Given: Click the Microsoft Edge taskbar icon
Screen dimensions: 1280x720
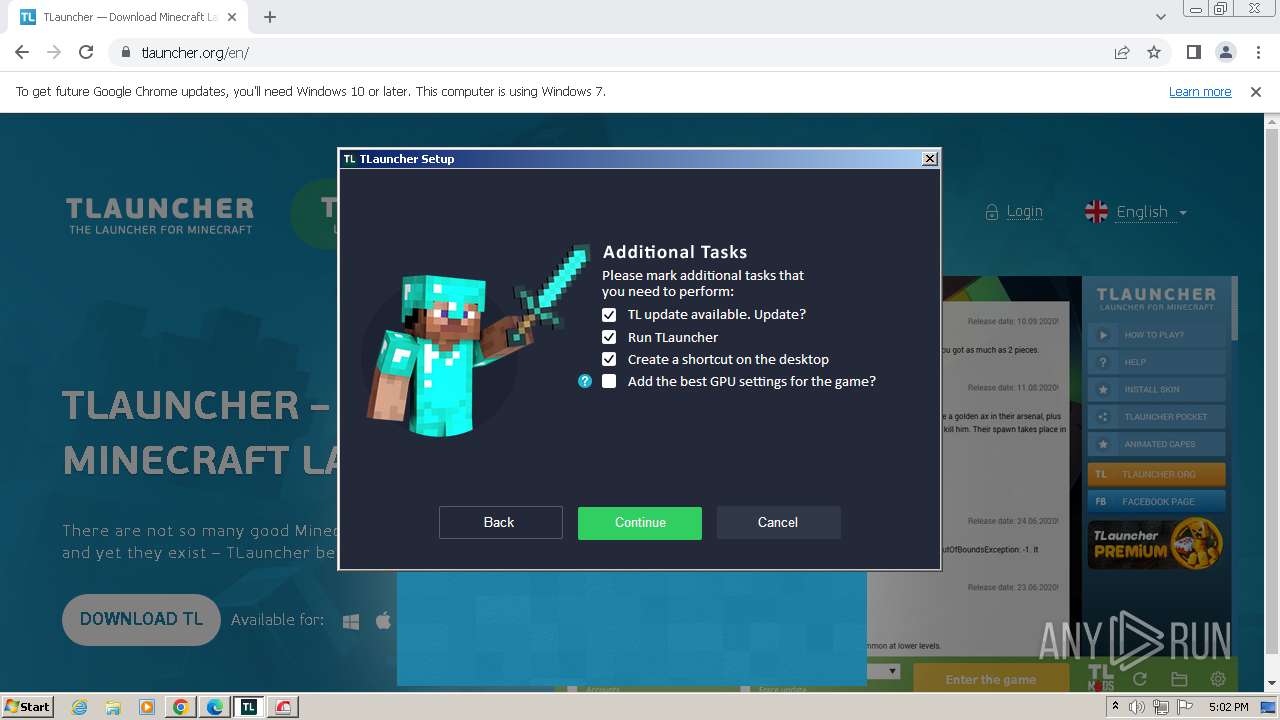Looking at the screenshot, I should point(215,707).
